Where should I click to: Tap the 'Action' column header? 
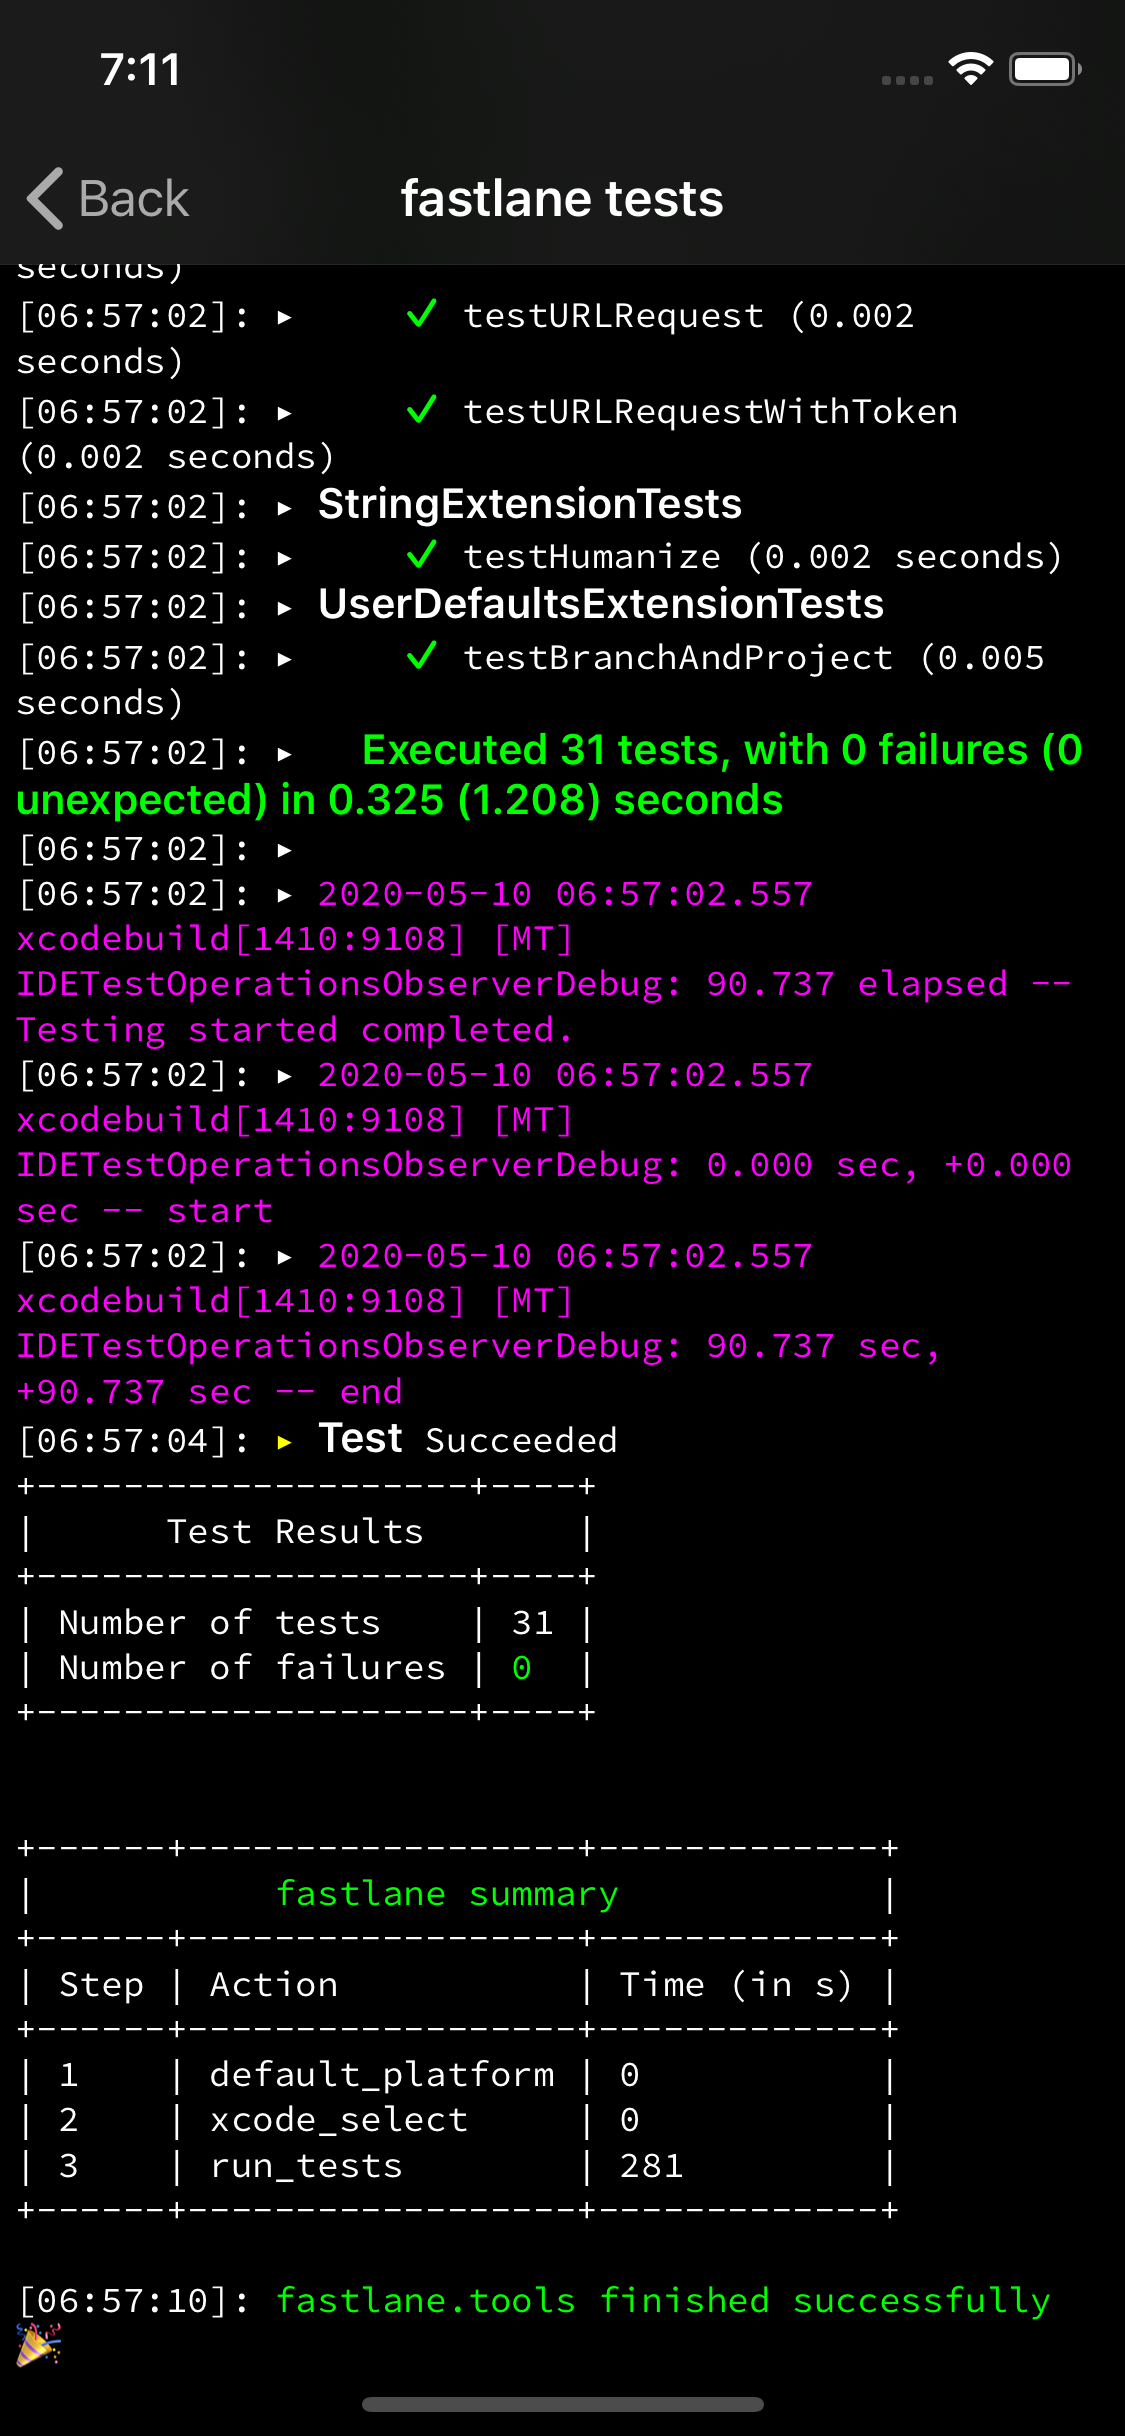point(274,1984)
